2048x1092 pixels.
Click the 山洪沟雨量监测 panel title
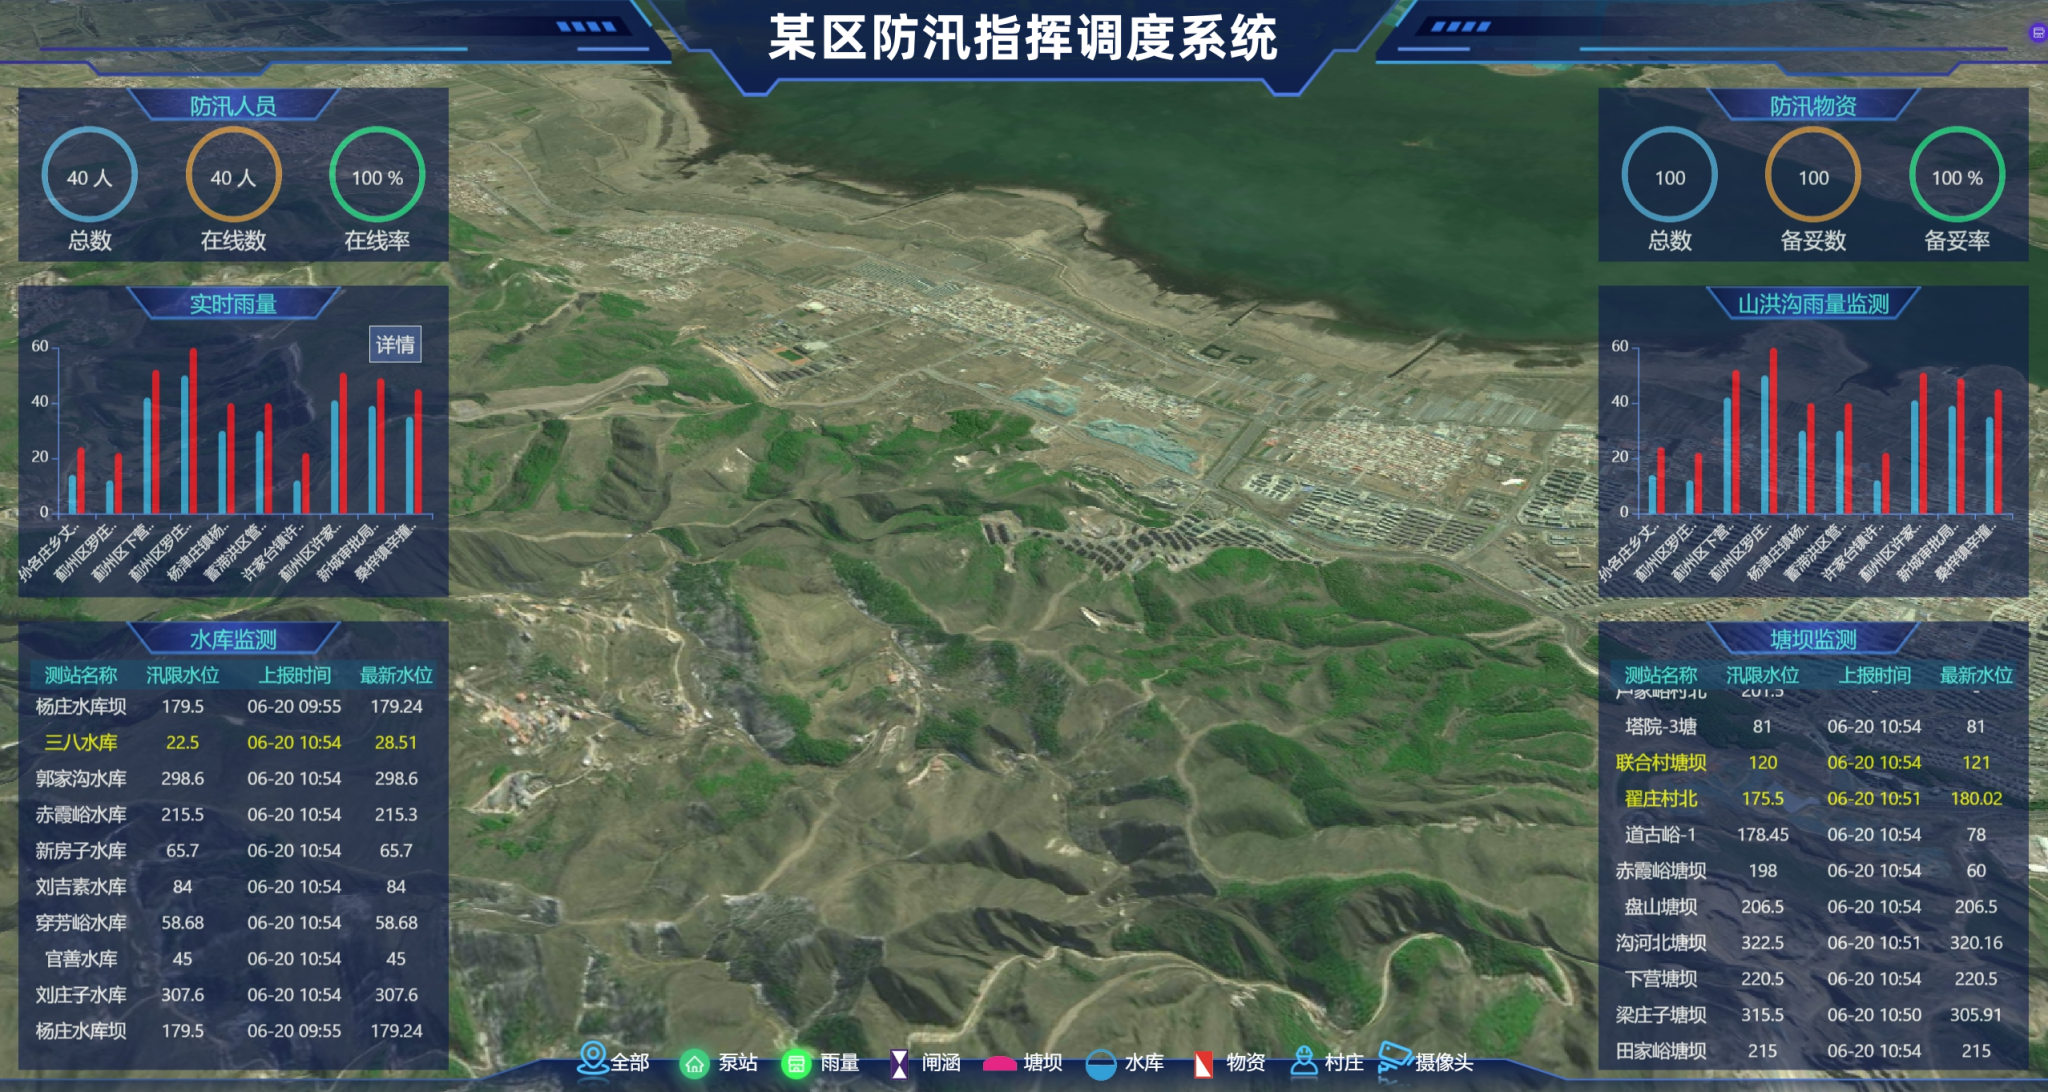pyautogui.click(x=1813, y=304)
